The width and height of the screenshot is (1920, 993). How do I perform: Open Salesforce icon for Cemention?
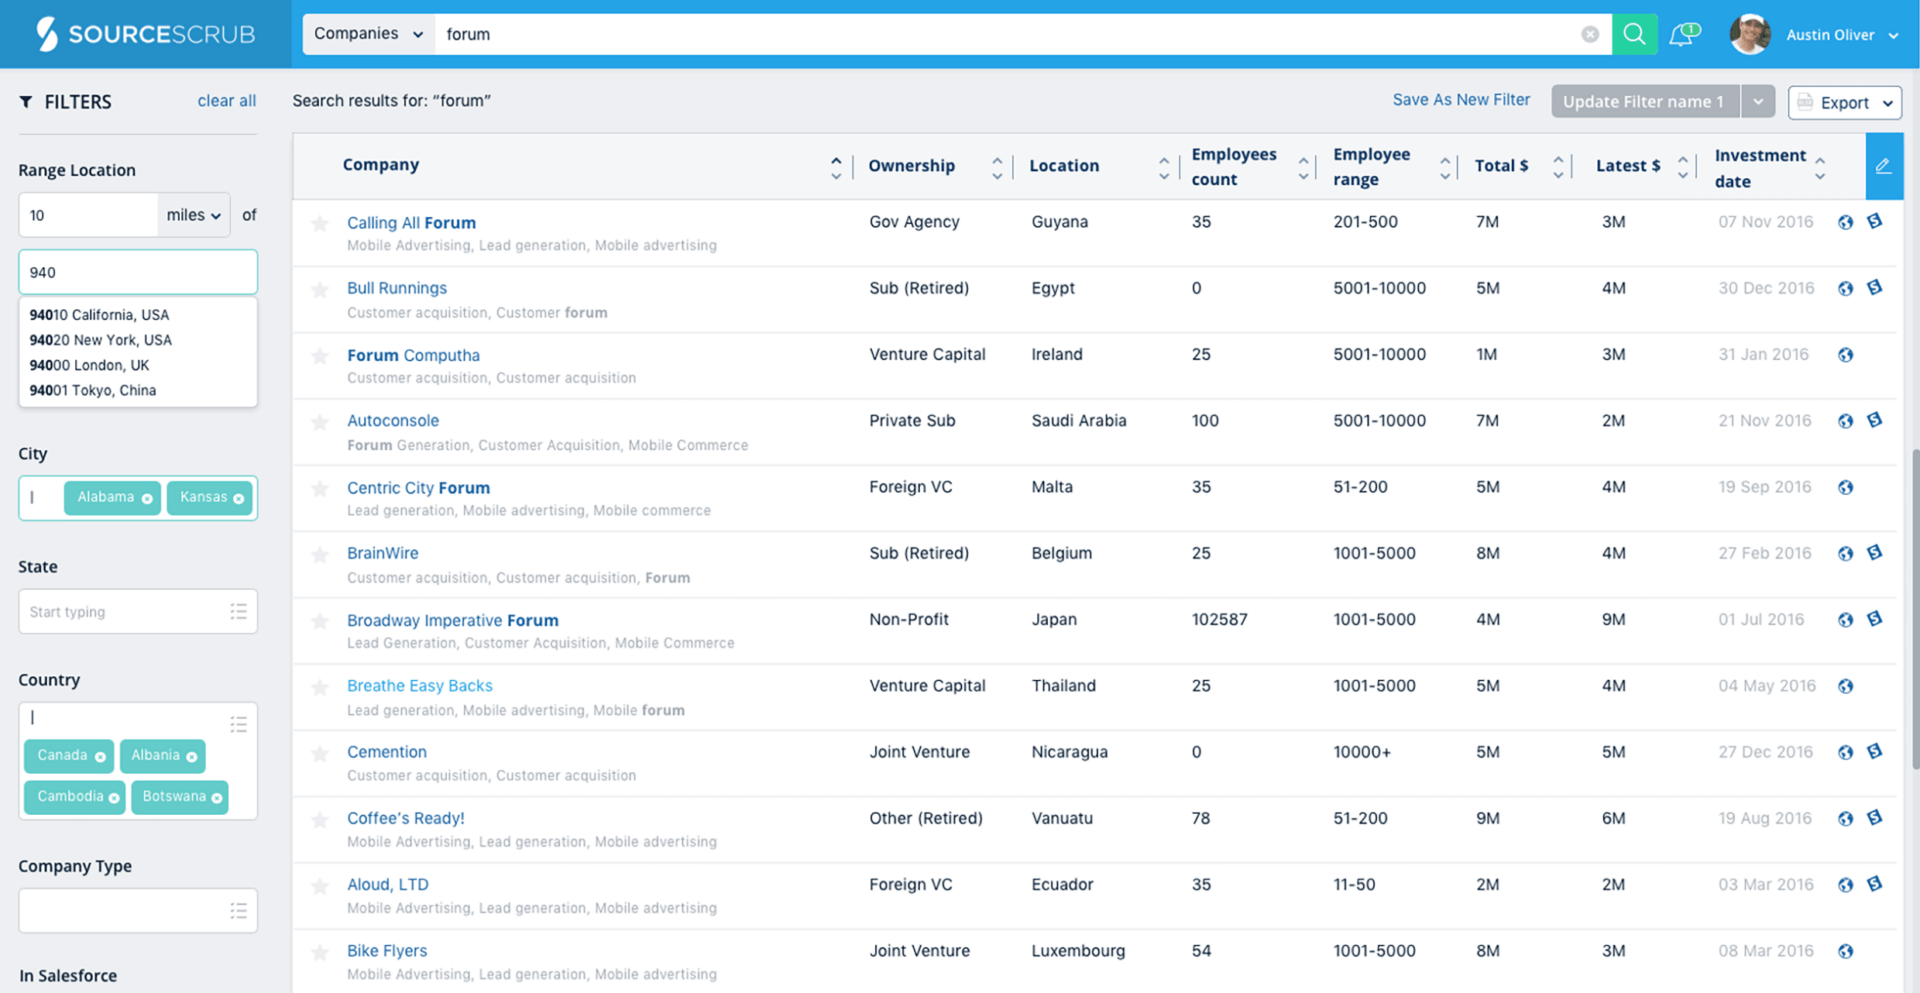(1875, 751)
